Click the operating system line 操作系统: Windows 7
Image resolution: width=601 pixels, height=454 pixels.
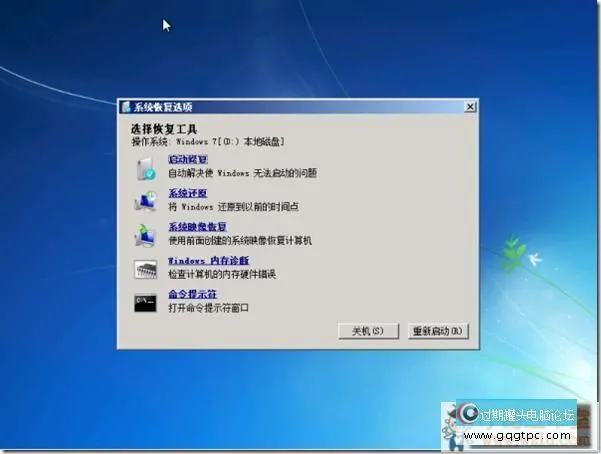[208, 142]
